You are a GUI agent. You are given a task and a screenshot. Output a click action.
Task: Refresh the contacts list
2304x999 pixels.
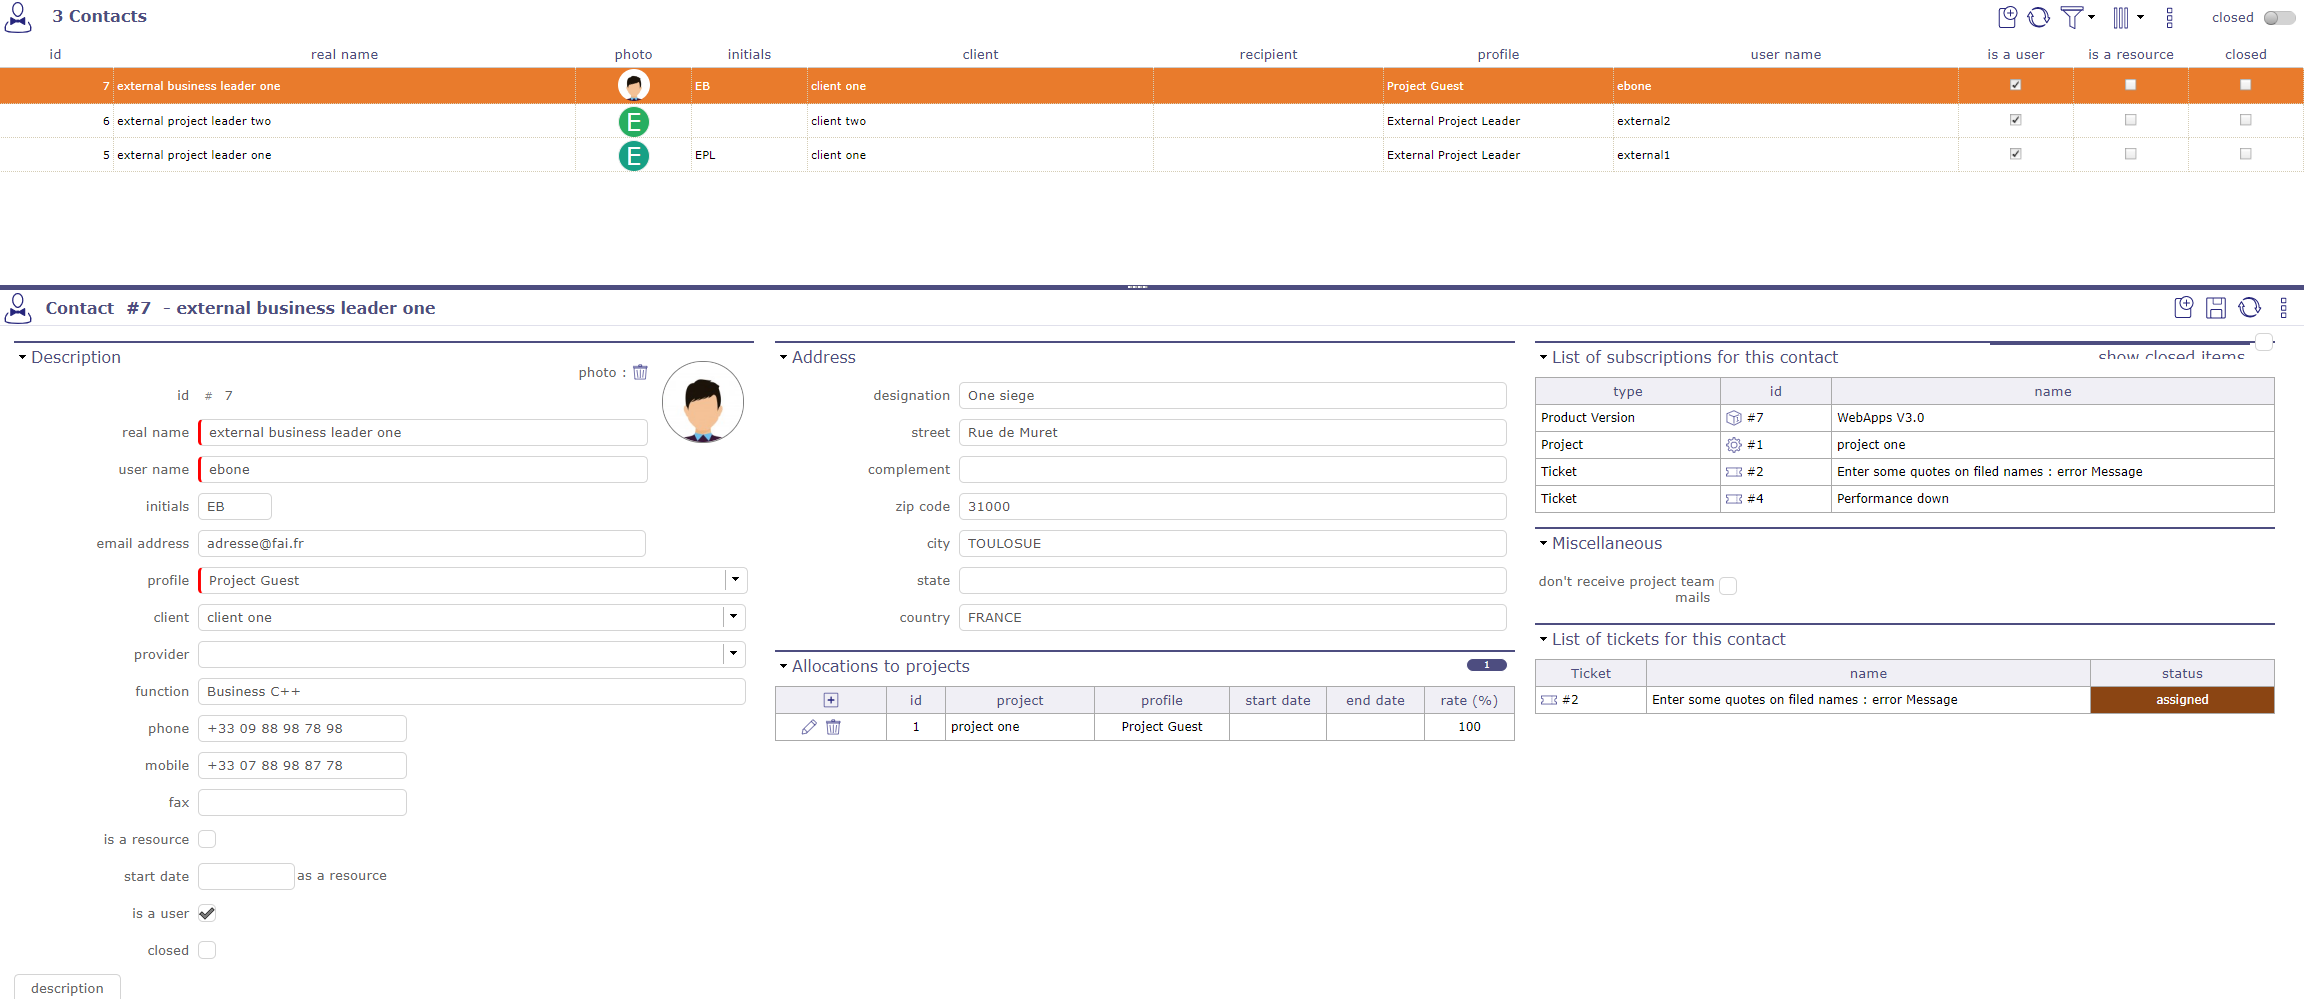[2041, 17]
